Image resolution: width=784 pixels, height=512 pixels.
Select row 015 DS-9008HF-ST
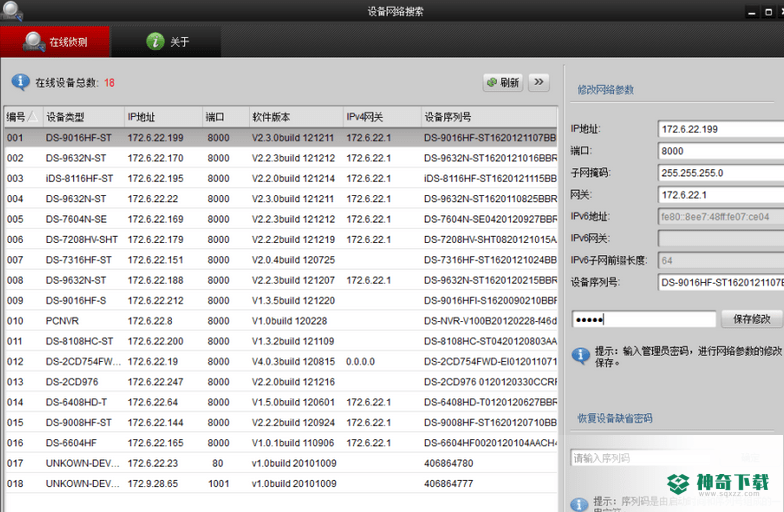tap(281, 422)
